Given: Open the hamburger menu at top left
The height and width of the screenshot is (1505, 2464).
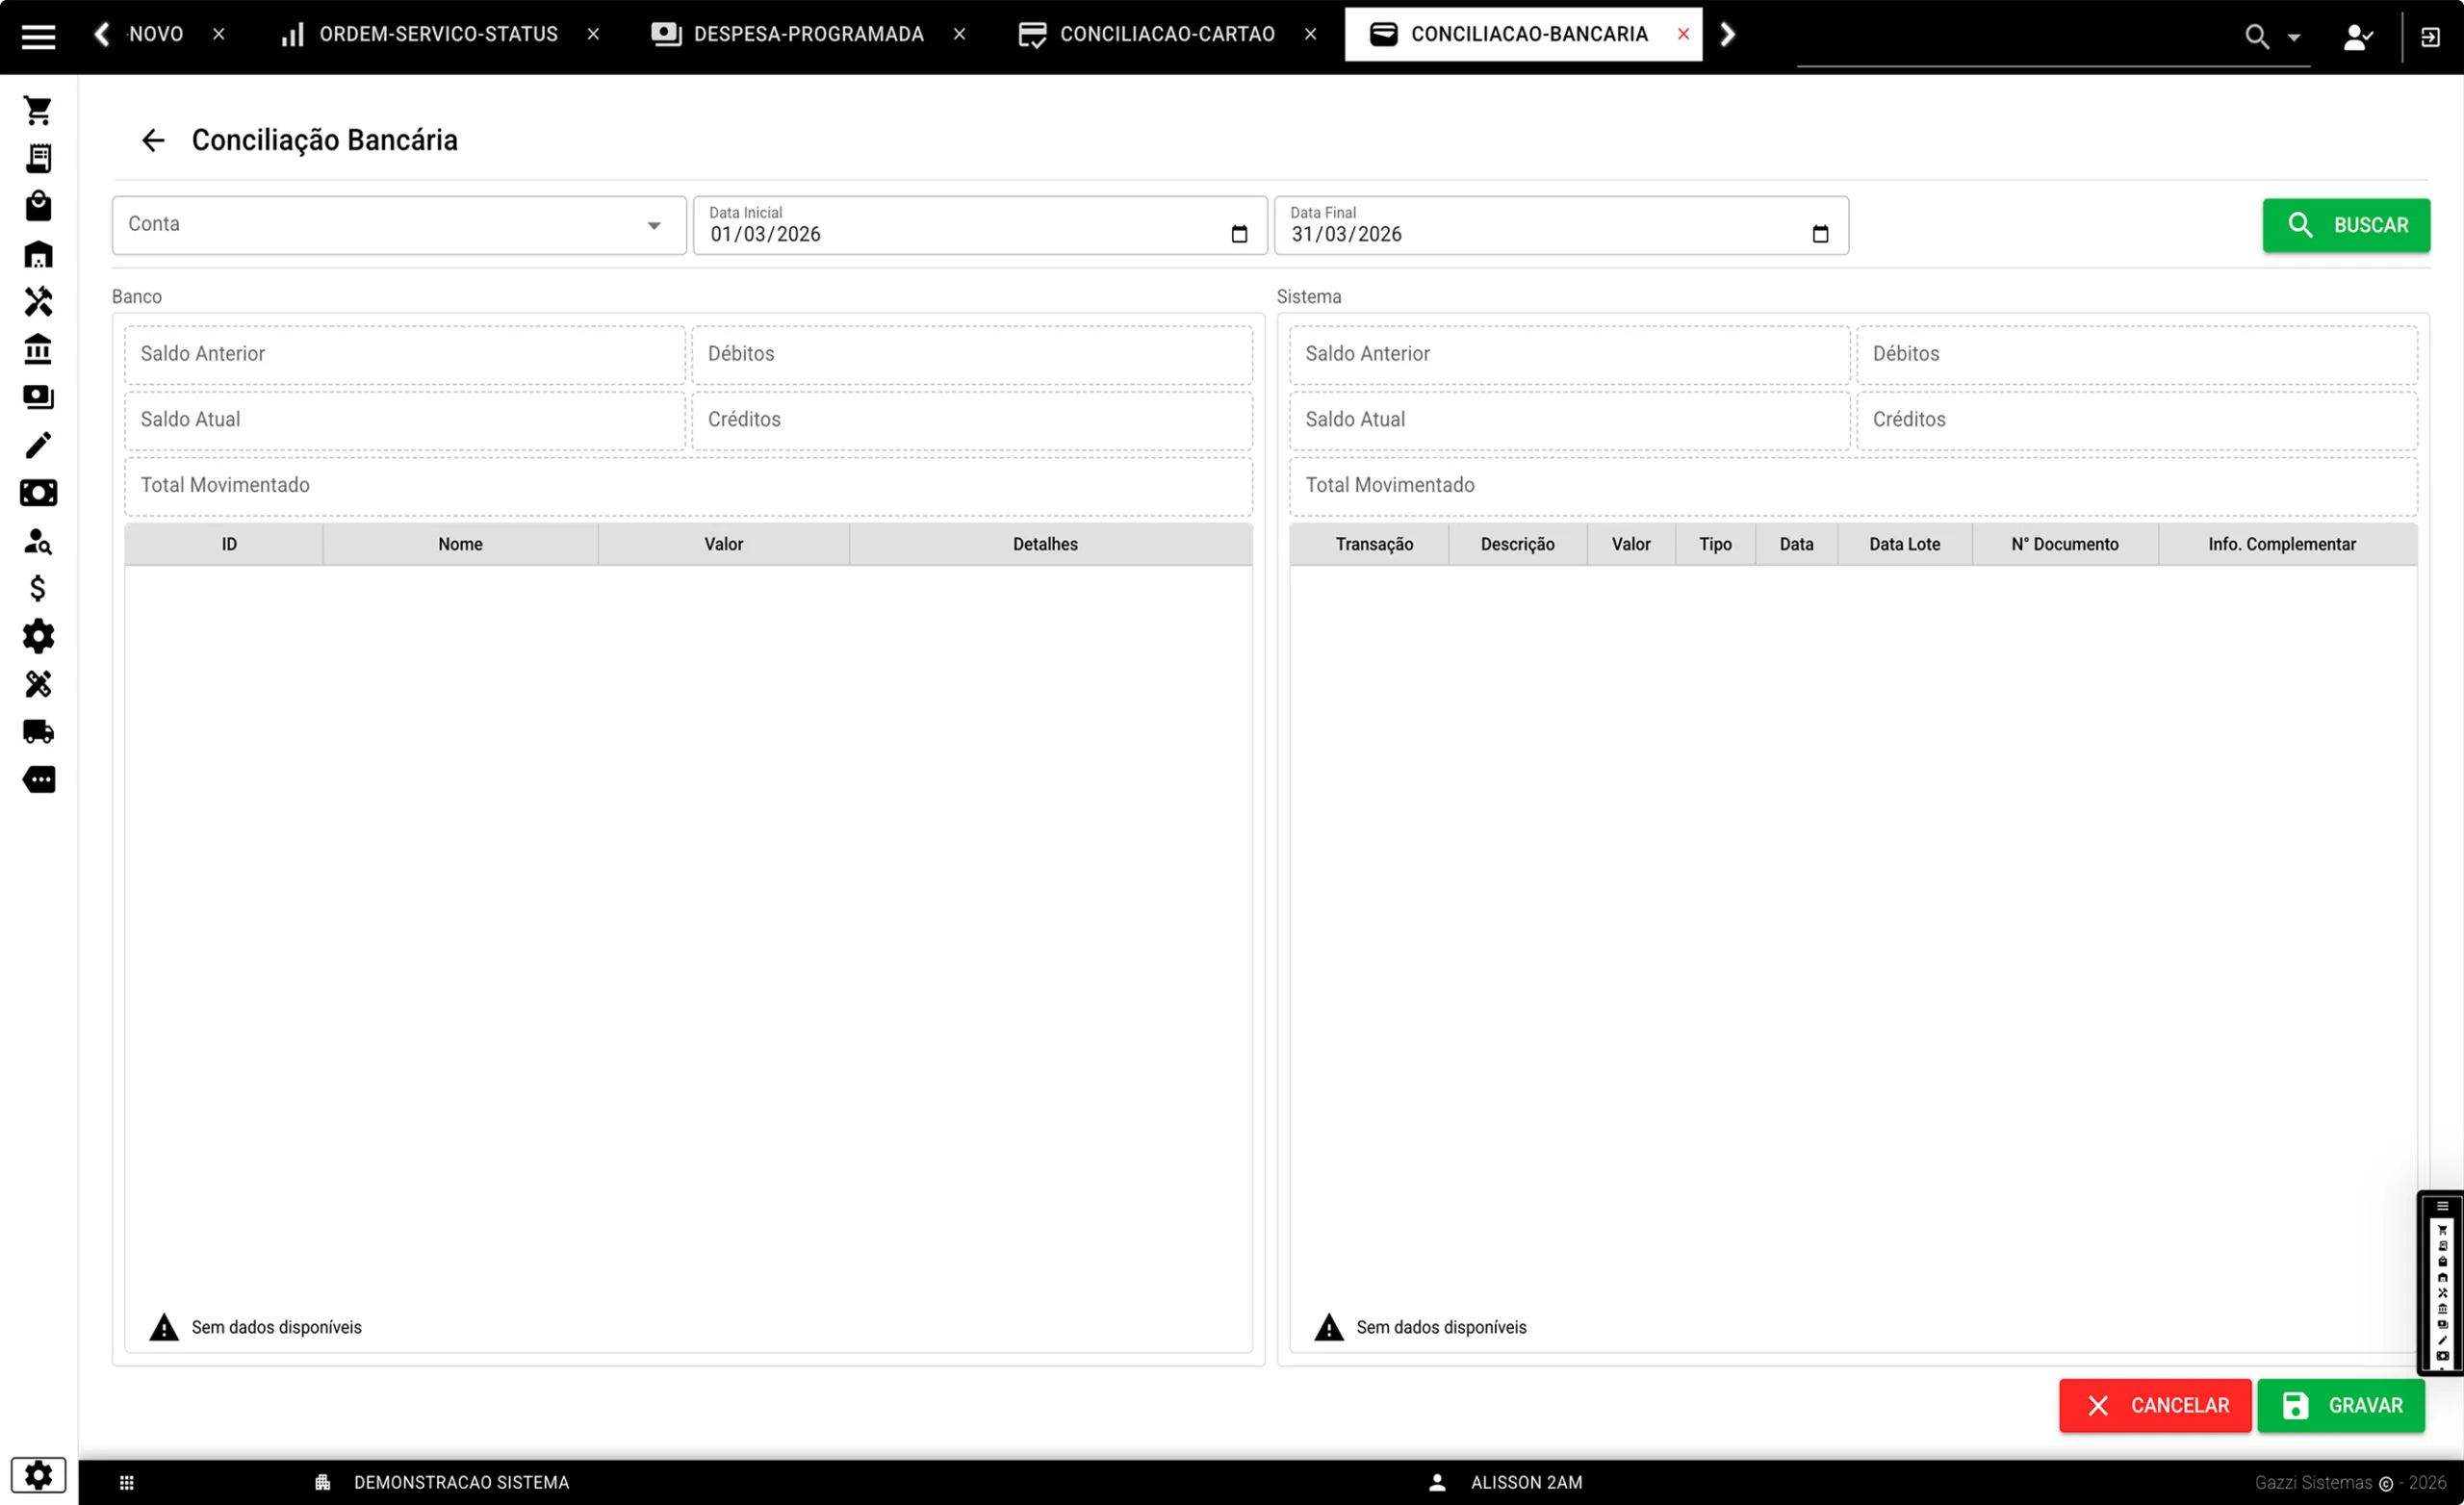Looking at the screenshot, I should point(38,37).
